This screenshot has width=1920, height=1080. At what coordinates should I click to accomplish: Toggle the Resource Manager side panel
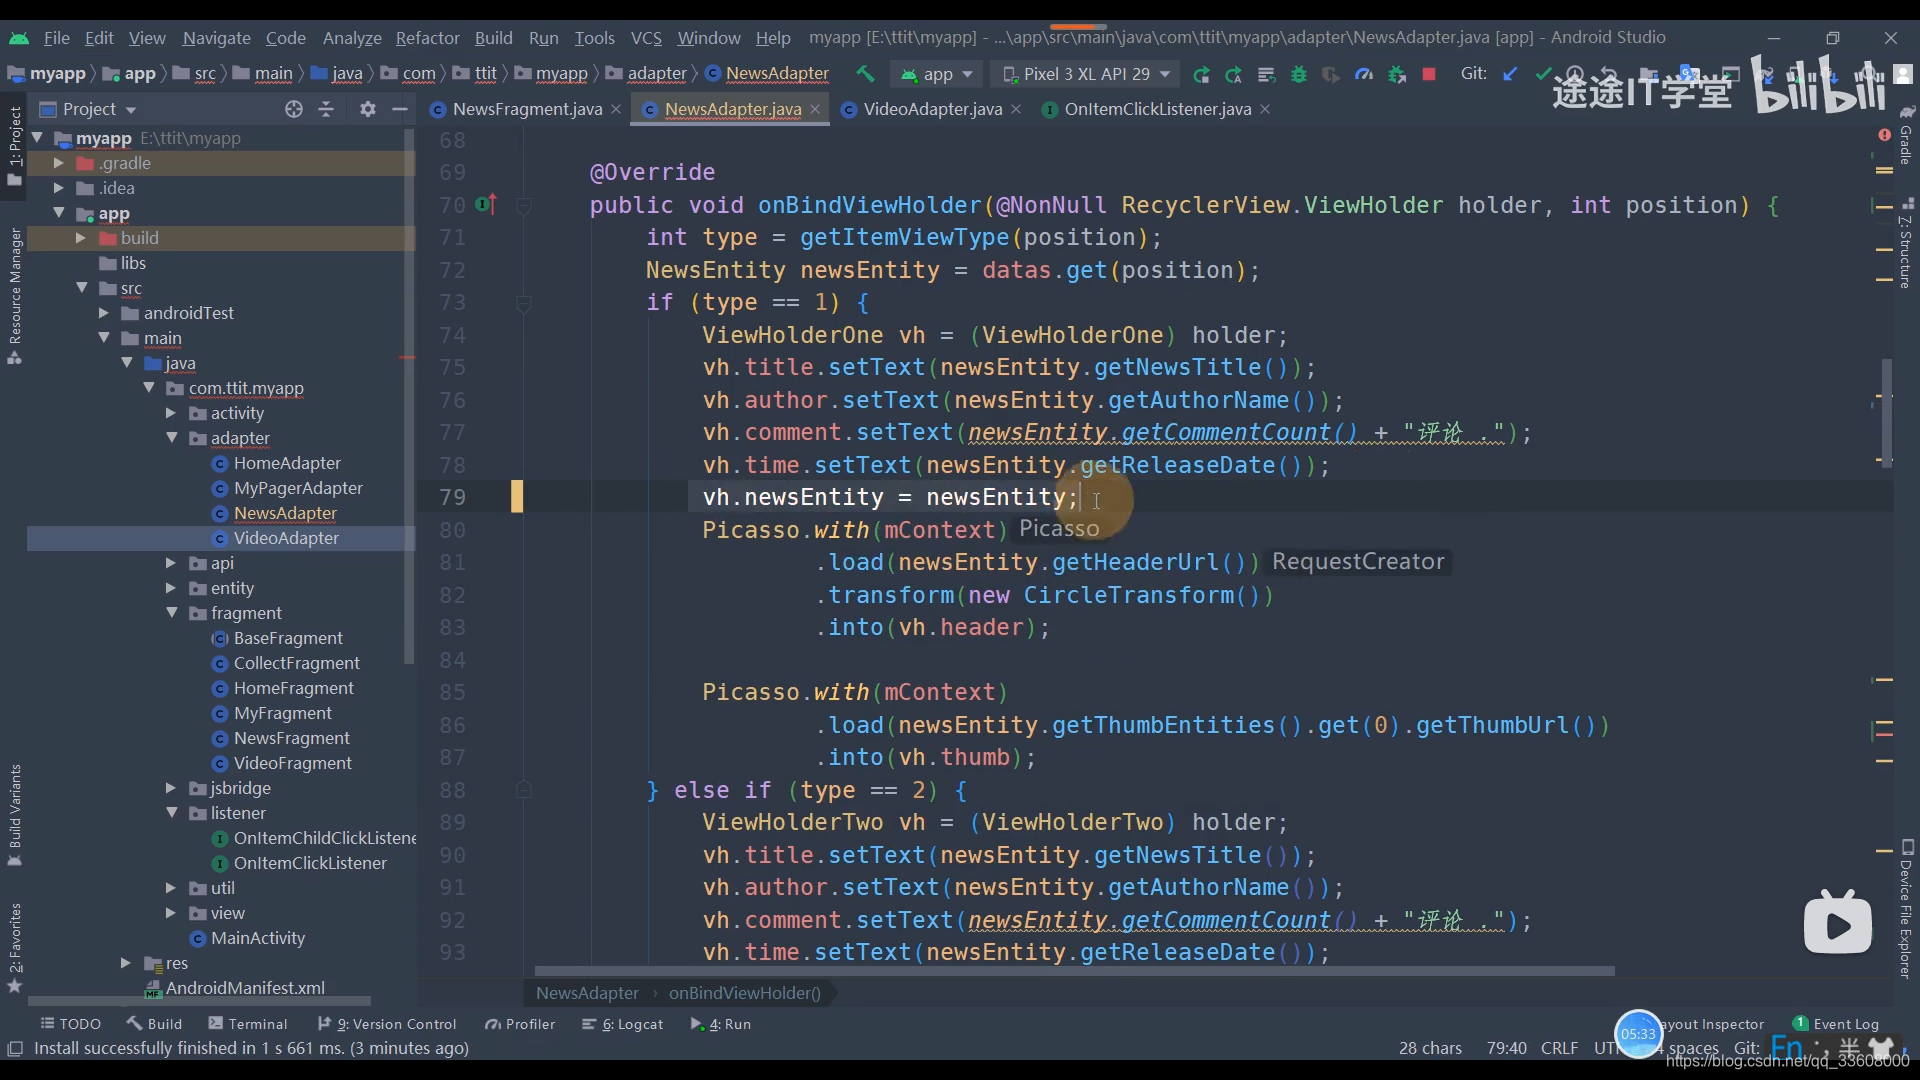pos(14,296)
